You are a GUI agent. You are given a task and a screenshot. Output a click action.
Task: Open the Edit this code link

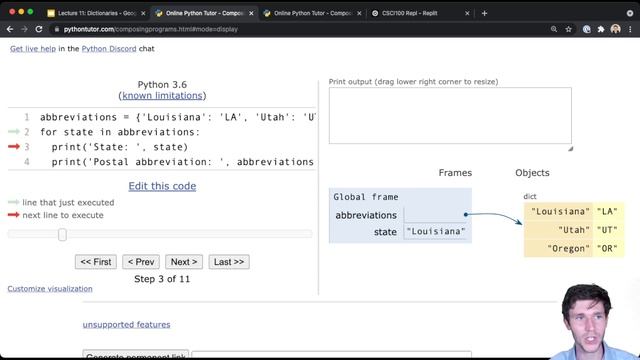162,186
